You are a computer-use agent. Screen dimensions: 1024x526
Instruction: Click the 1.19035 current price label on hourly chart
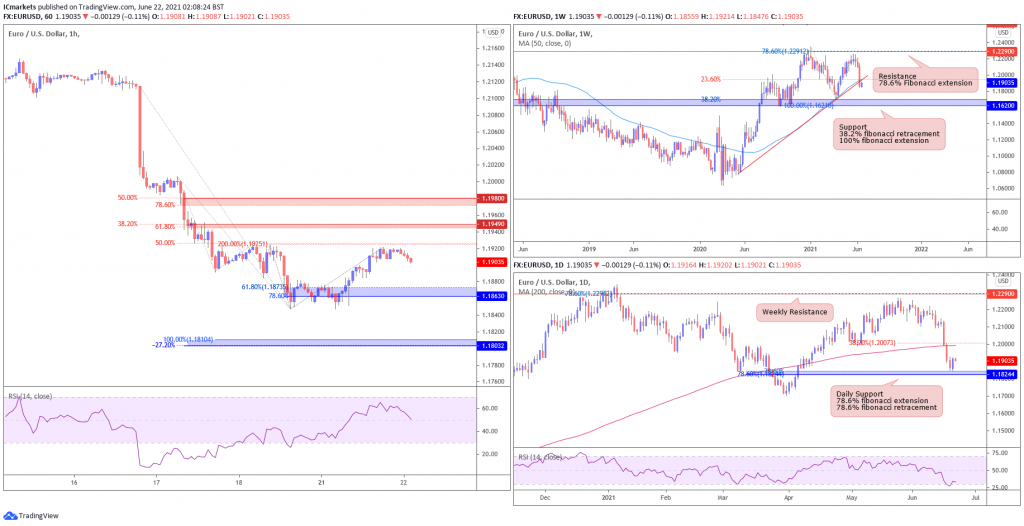(x=492, y=261)
